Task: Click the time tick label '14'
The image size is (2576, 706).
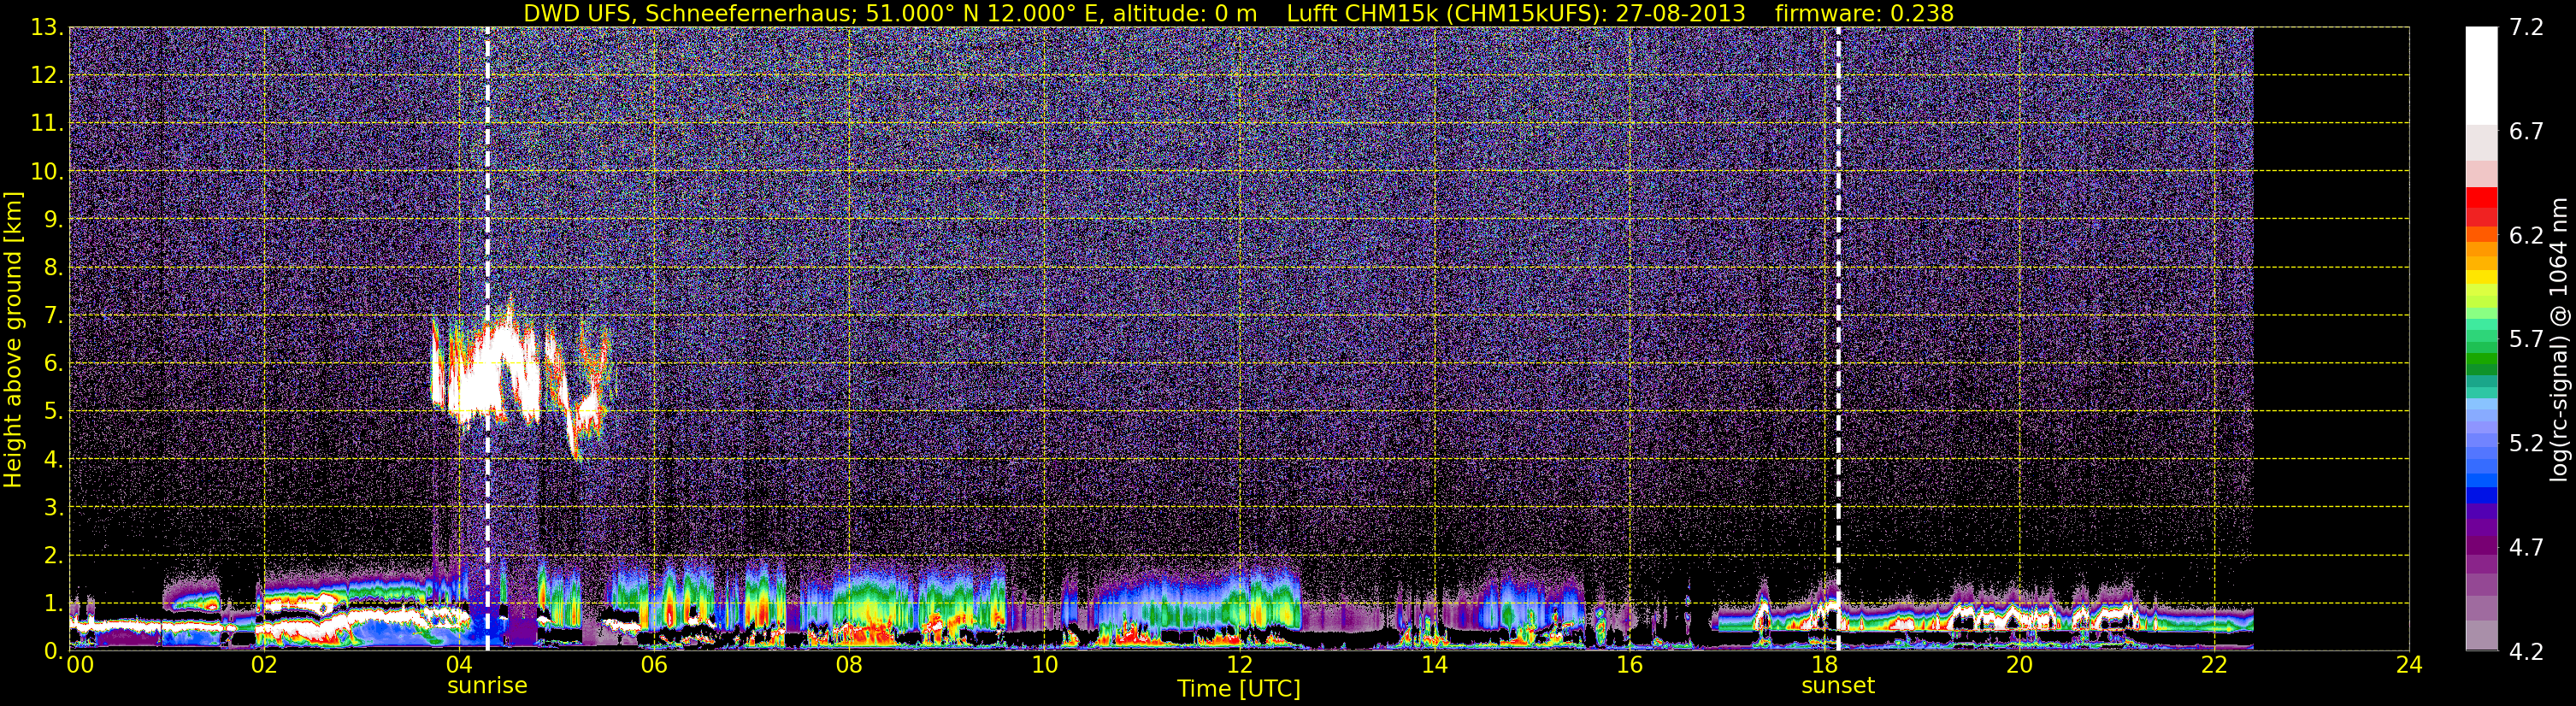Action: pyautogui.click(x=1434, y=666)
